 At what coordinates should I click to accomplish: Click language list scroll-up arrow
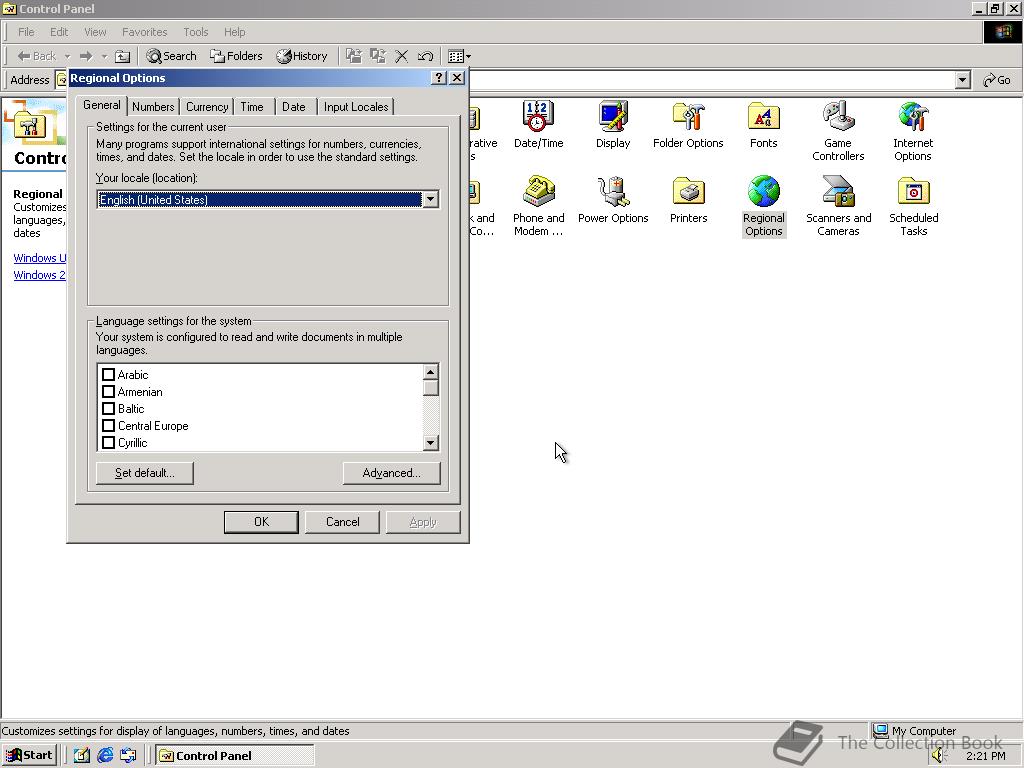[x=430, y=372]
